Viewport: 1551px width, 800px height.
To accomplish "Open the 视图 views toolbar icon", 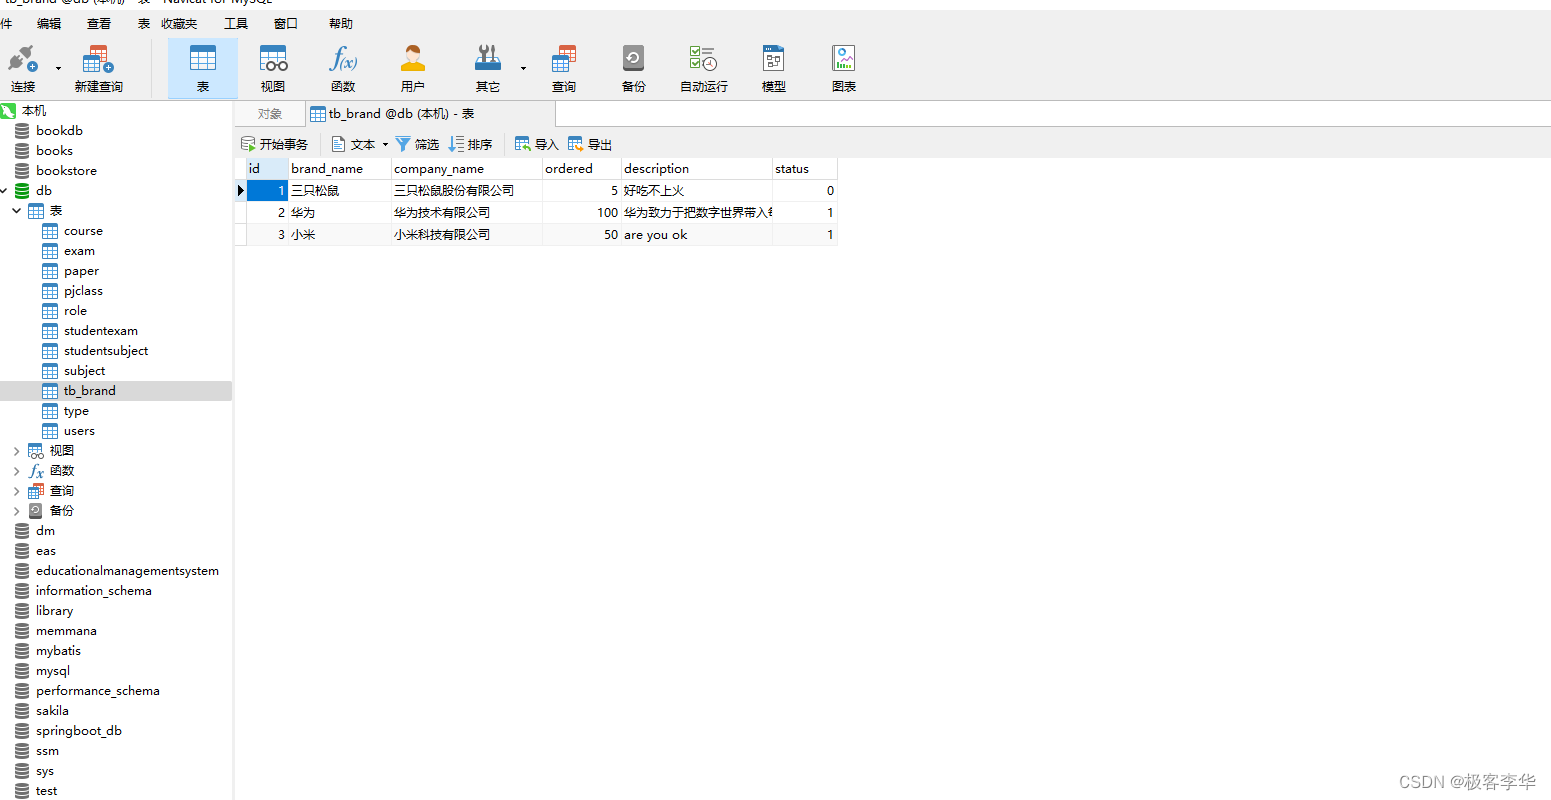I will (x=273, y=68).
